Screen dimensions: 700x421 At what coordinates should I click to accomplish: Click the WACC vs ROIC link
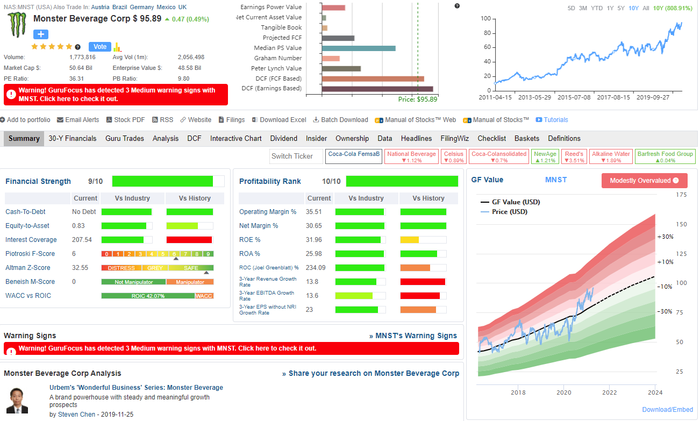coord(28,296)
